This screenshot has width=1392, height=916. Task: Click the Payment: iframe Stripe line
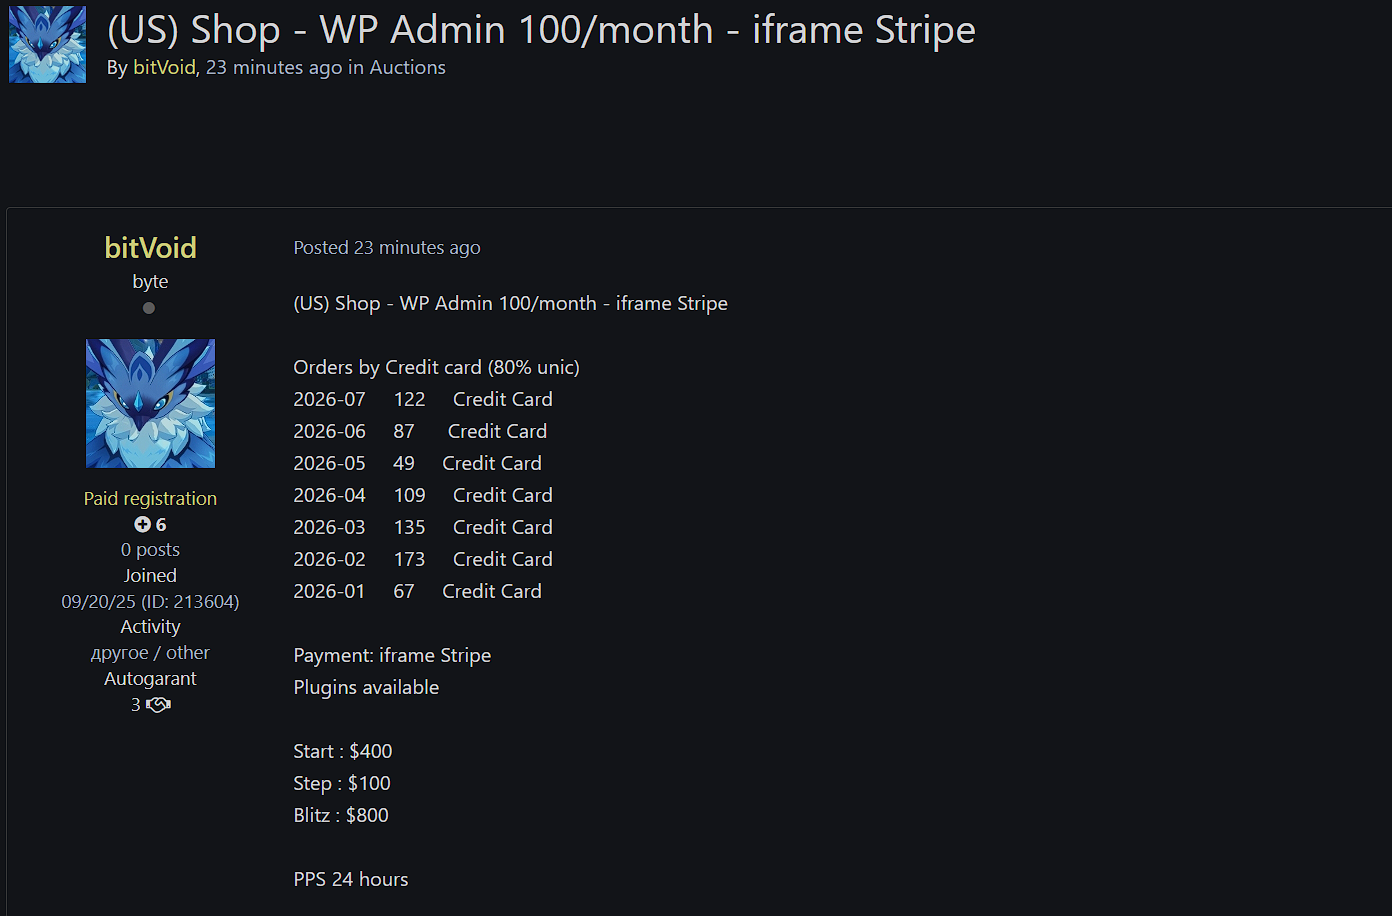[392, 656]
